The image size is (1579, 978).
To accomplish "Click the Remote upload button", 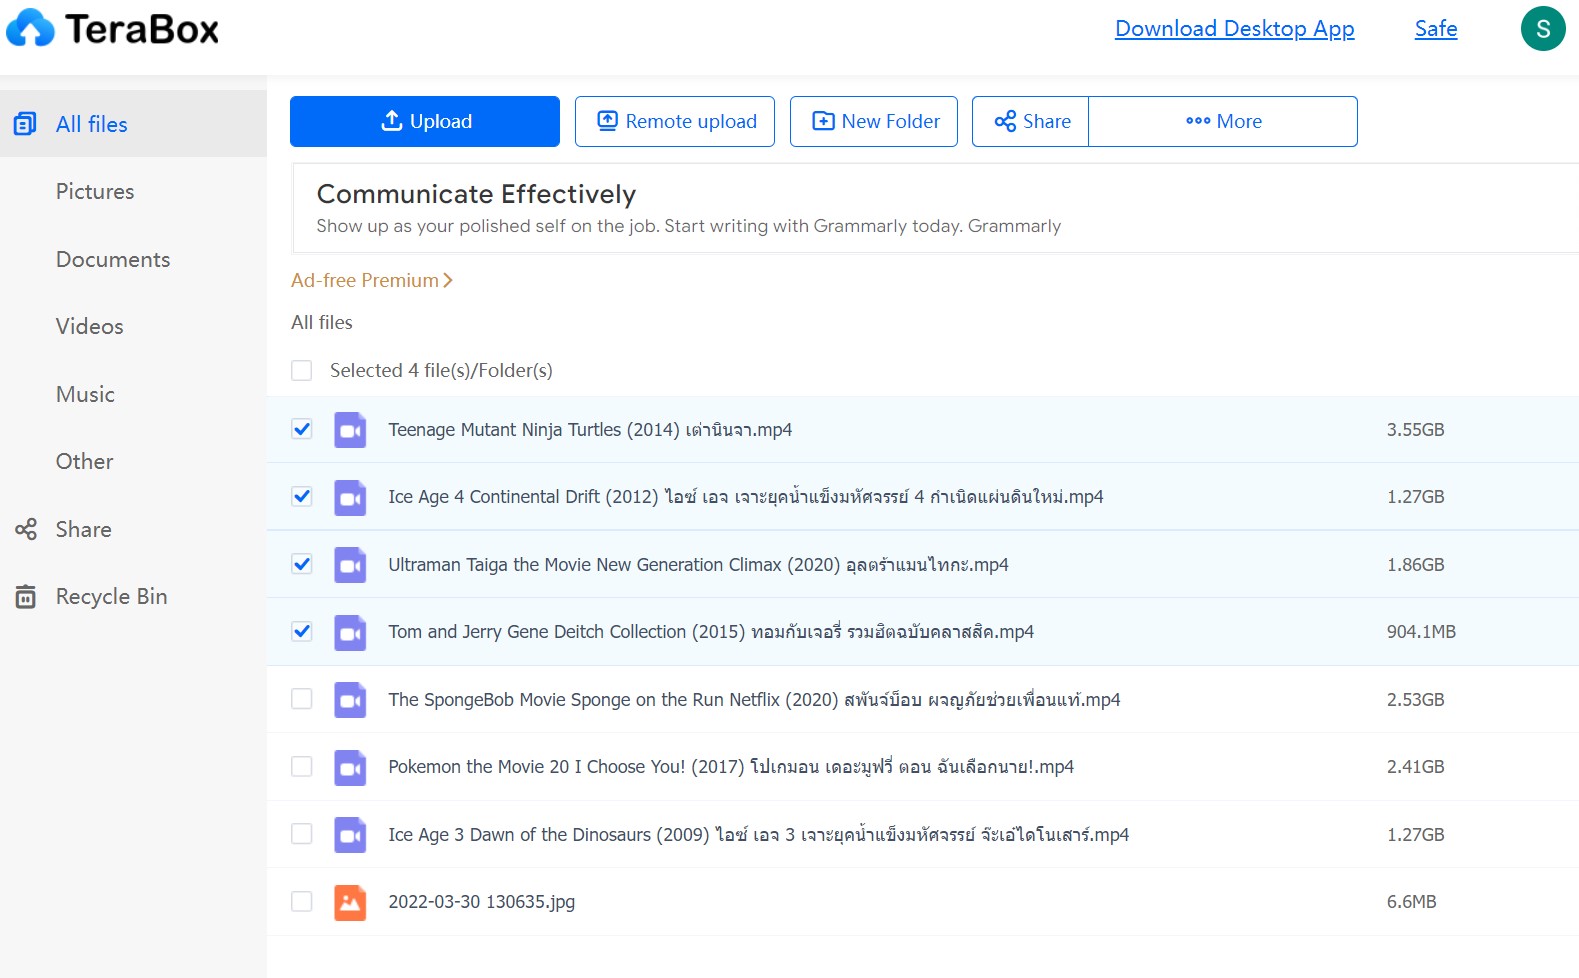I will click(675, 121).
